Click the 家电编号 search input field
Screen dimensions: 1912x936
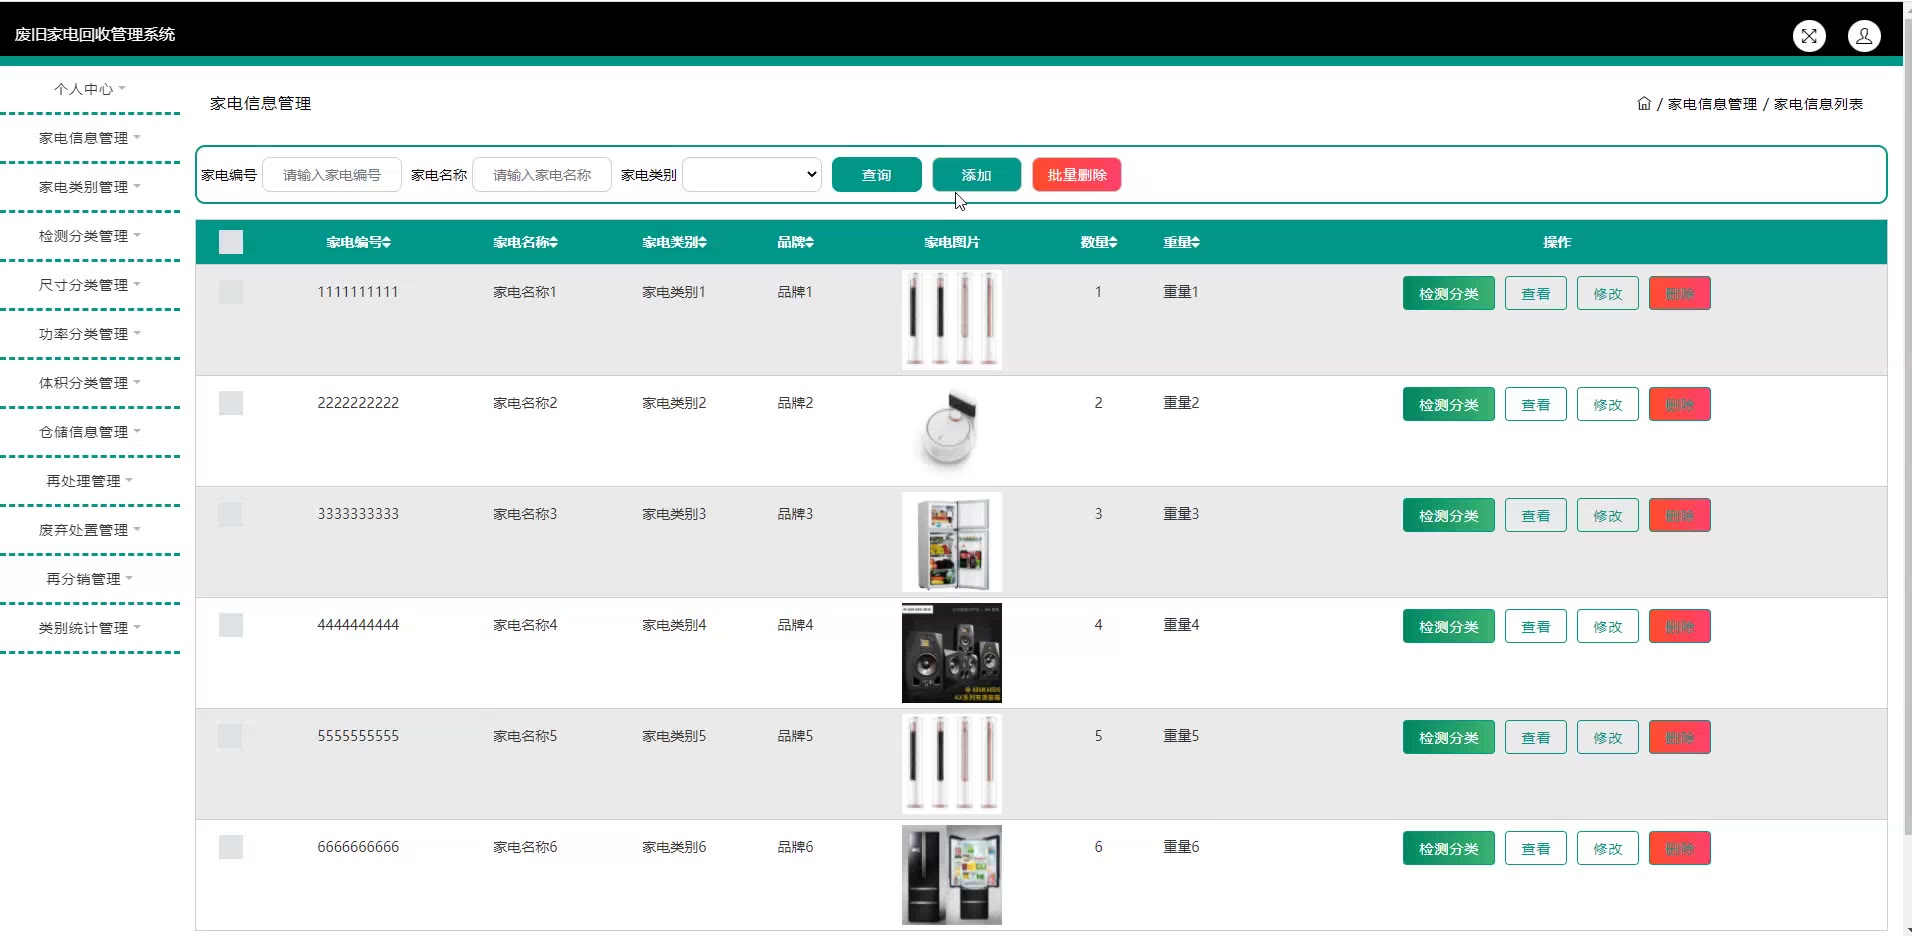coord(332,175)
